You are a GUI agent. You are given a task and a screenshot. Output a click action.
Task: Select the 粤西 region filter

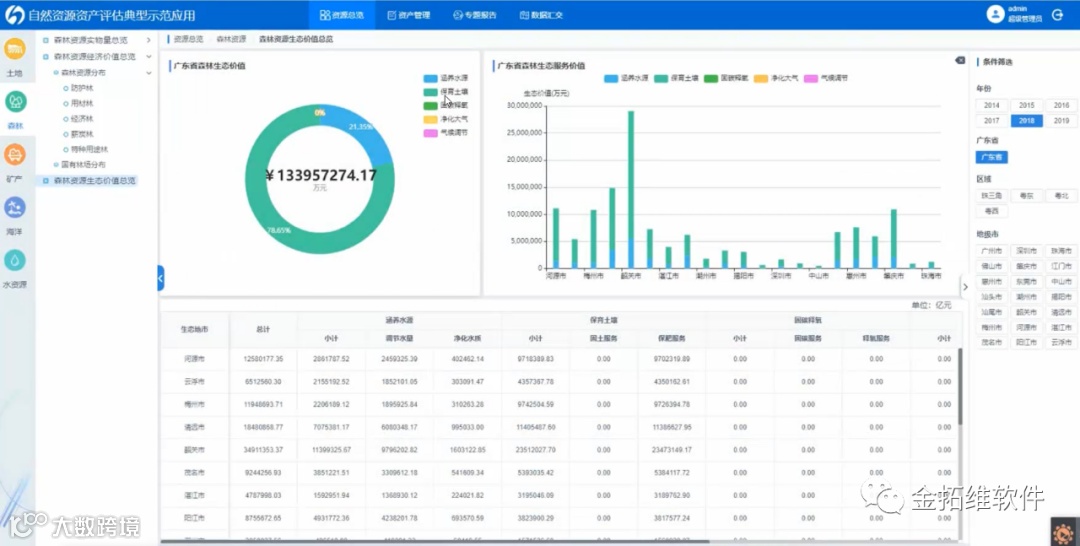(991, 211)
